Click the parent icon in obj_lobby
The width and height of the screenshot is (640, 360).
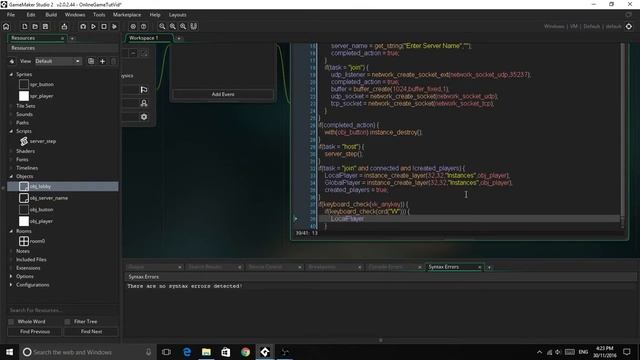tap(144, 103)
